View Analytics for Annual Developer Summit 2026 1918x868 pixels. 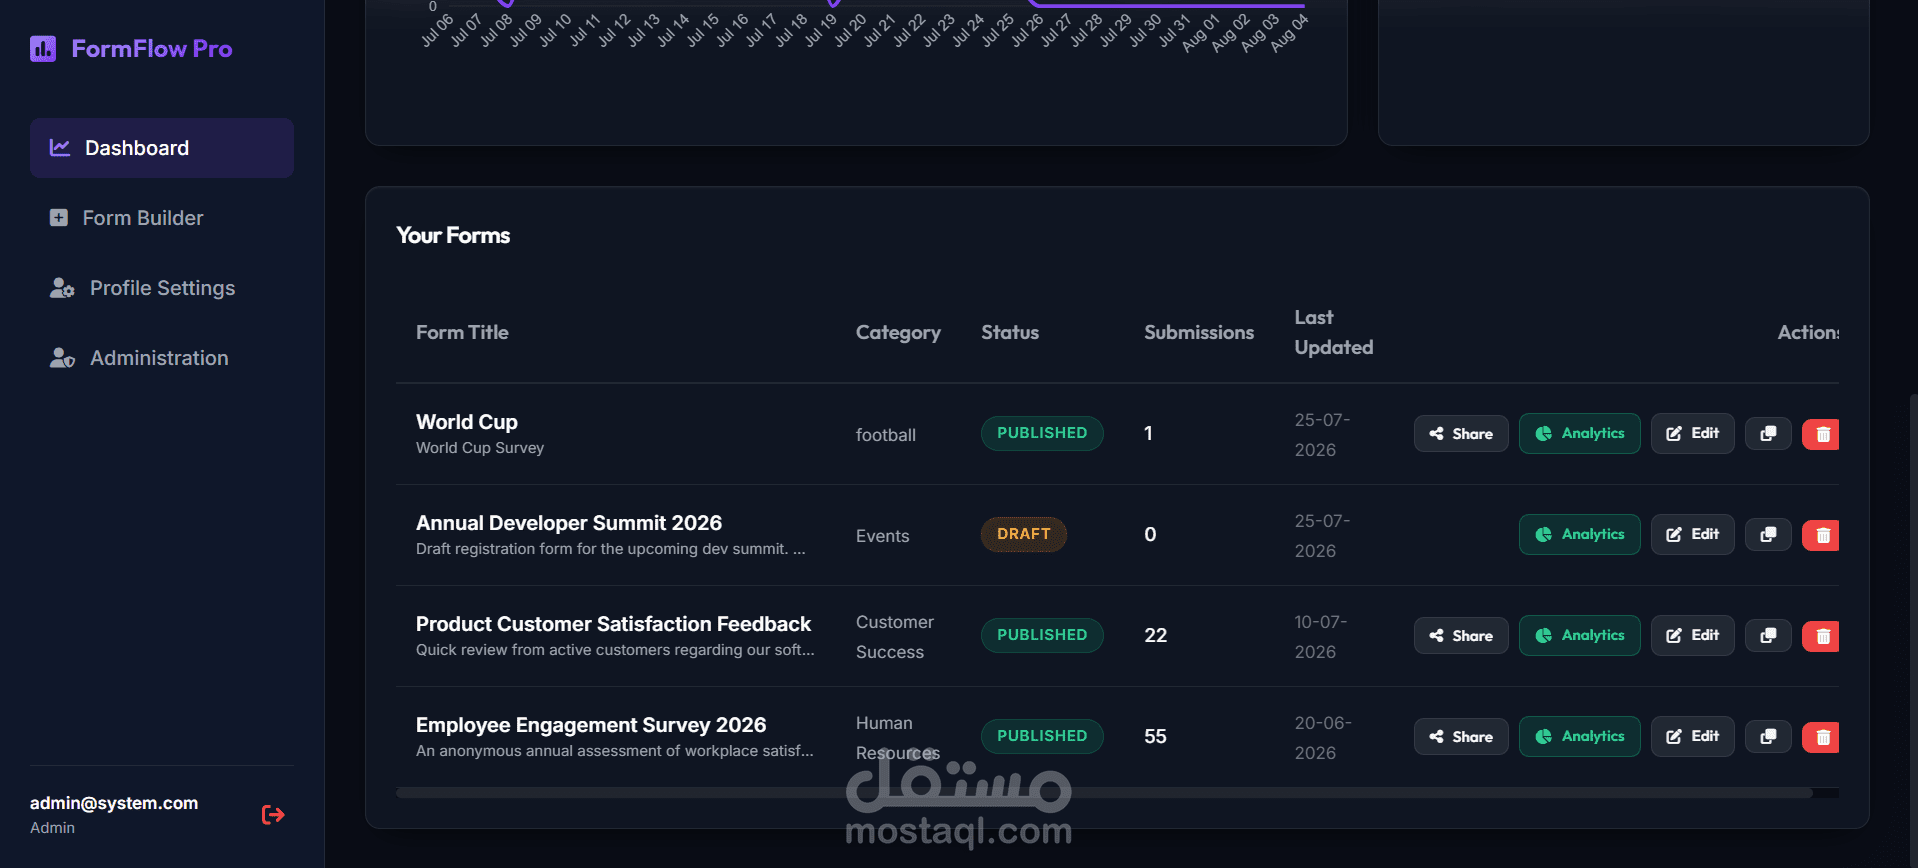pos(1580,535)
